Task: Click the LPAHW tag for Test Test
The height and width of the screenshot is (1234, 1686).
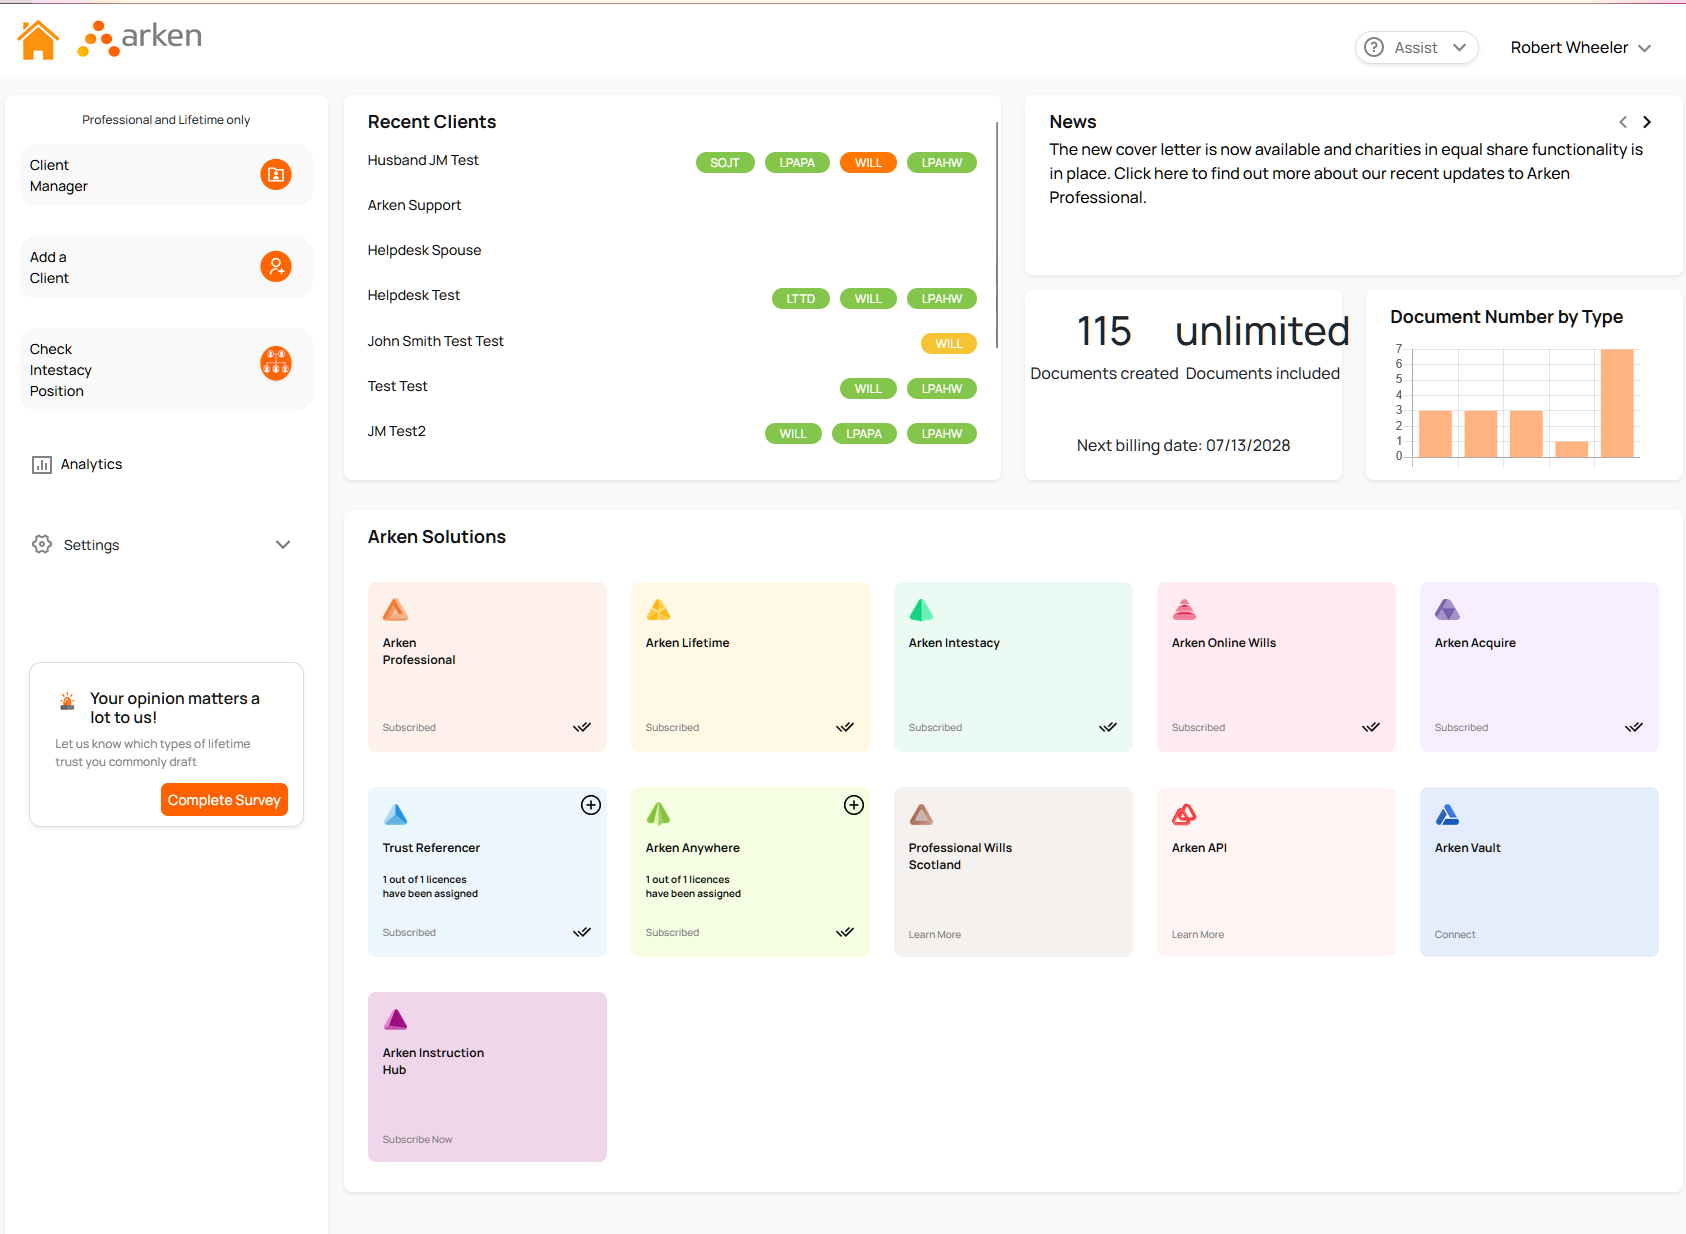Action: coord(941,389)
